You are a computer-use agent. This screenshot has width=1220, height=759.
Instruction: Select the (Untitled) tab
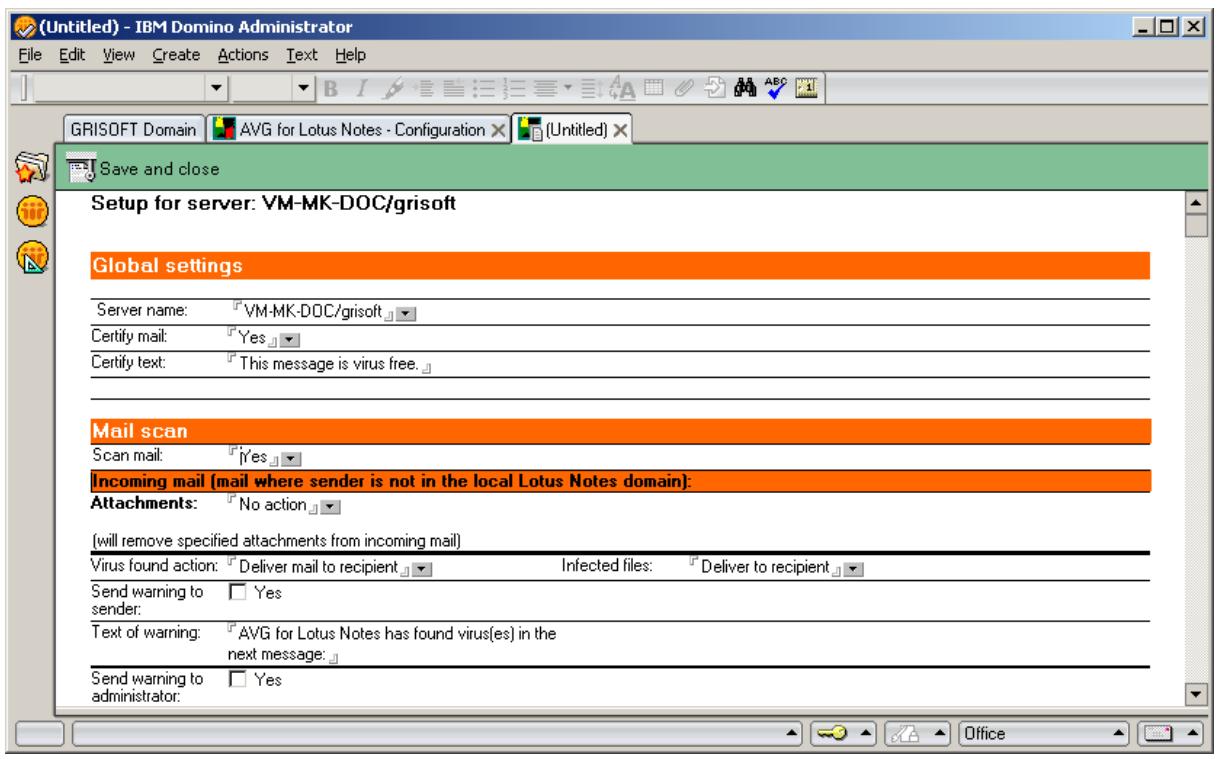[x=573, y=131]
